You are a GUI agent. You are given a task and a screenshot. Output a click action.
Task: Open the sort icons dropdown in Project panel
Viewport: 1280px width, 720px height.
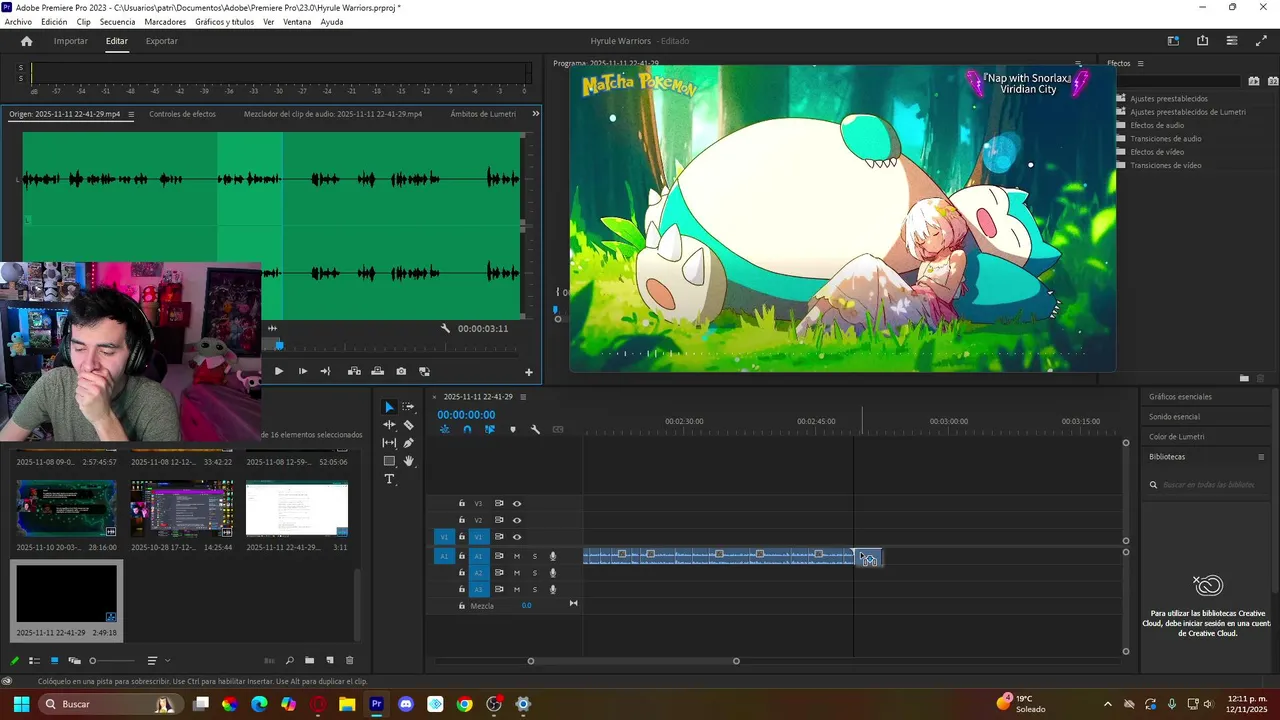(x=157, y=660)
